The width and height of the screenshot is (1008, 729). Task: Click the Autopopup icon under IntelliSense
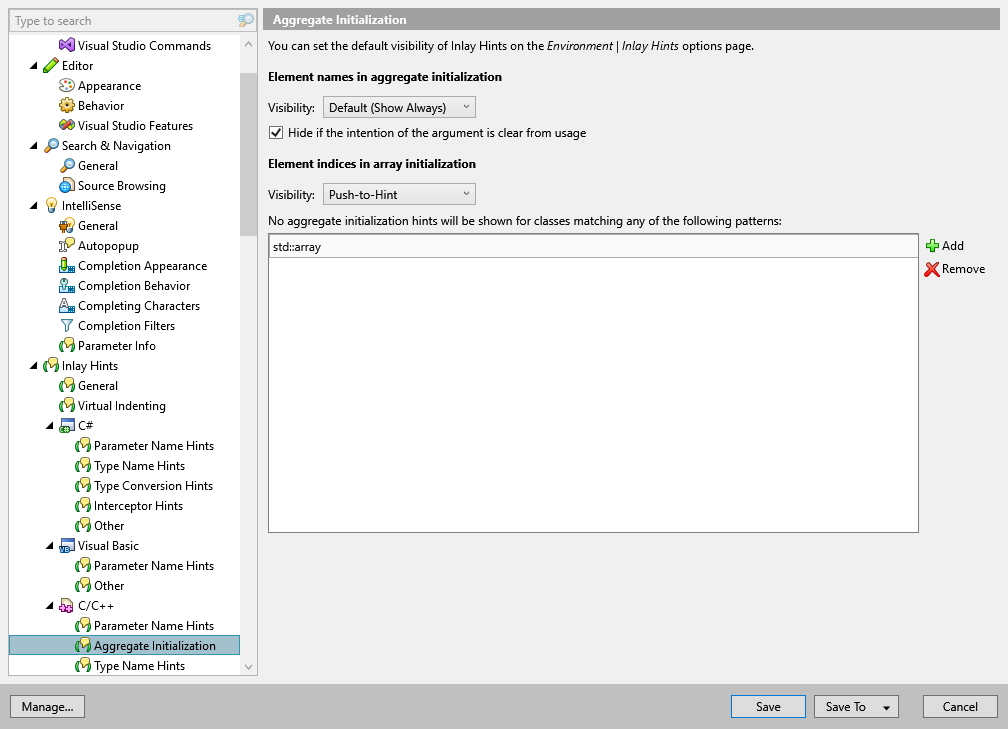[x=65, y=245]
